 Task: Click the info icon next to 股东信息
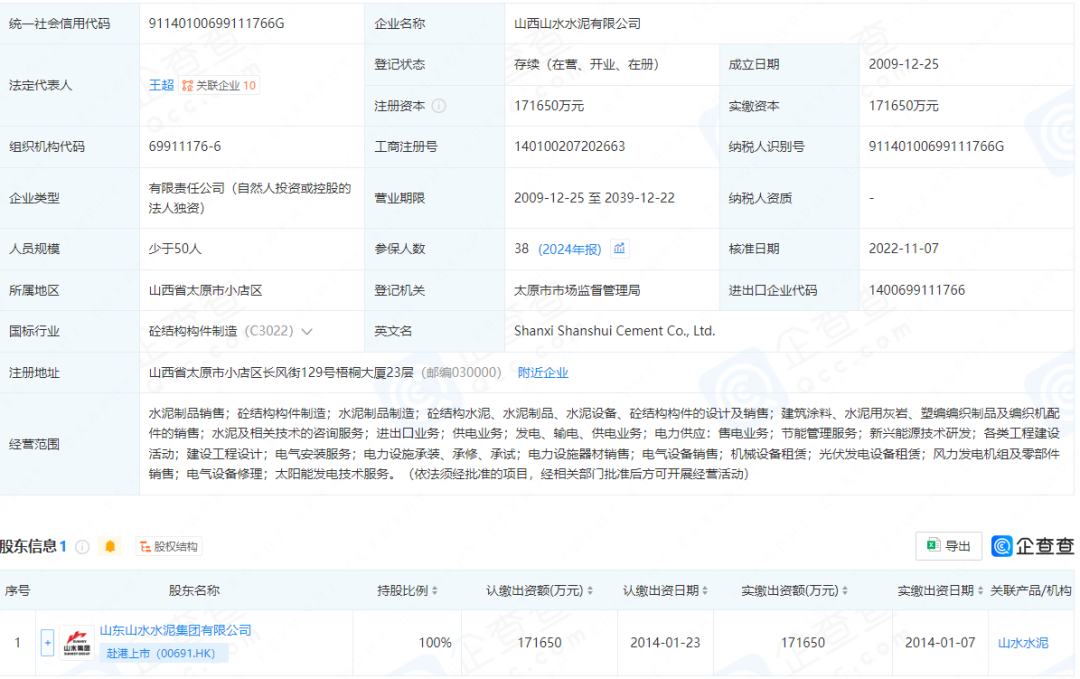point(82,547)
